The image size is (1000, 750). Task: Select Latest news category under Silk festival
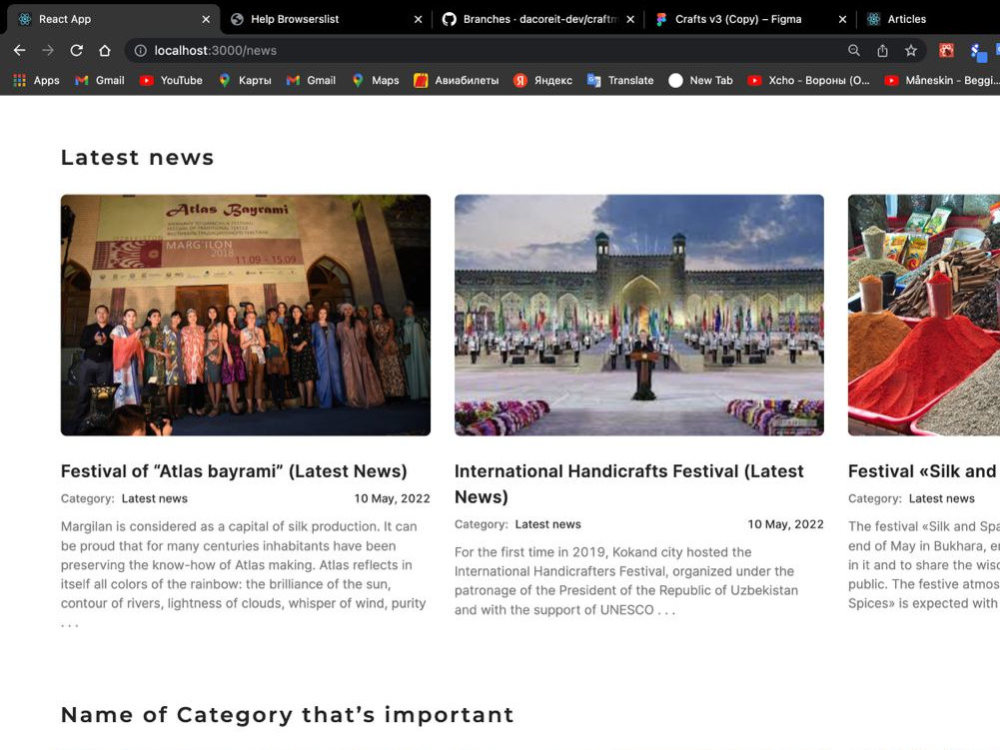(941, 499)
